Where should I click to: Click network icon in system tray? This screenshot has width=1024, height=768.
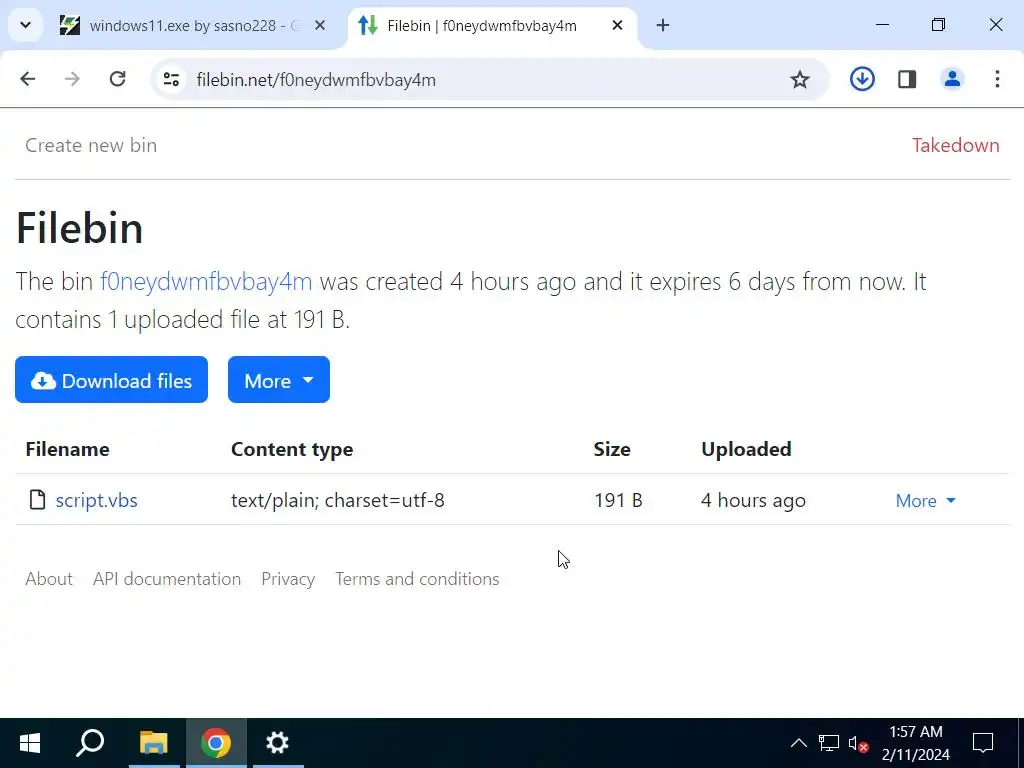(829, 743)
